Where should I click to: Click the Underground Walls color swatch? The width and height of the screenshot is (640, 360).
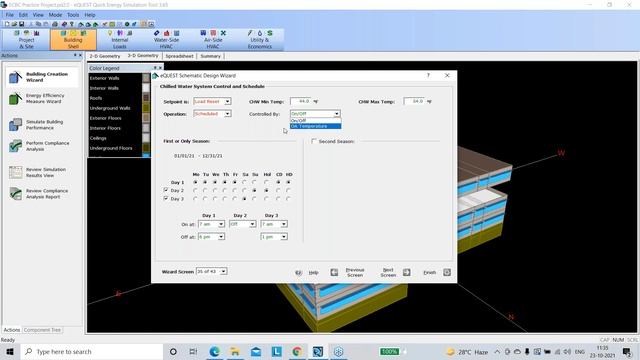coord(146,108)
